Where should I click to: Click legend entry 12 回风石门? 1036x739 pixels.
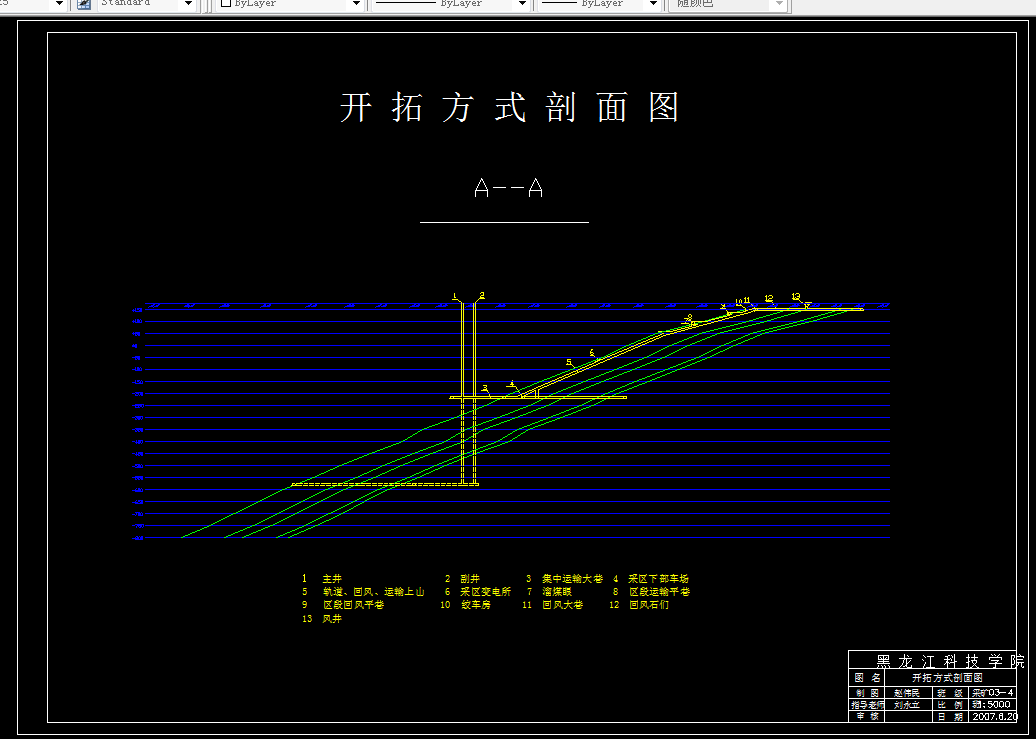[x=639, y=605]
